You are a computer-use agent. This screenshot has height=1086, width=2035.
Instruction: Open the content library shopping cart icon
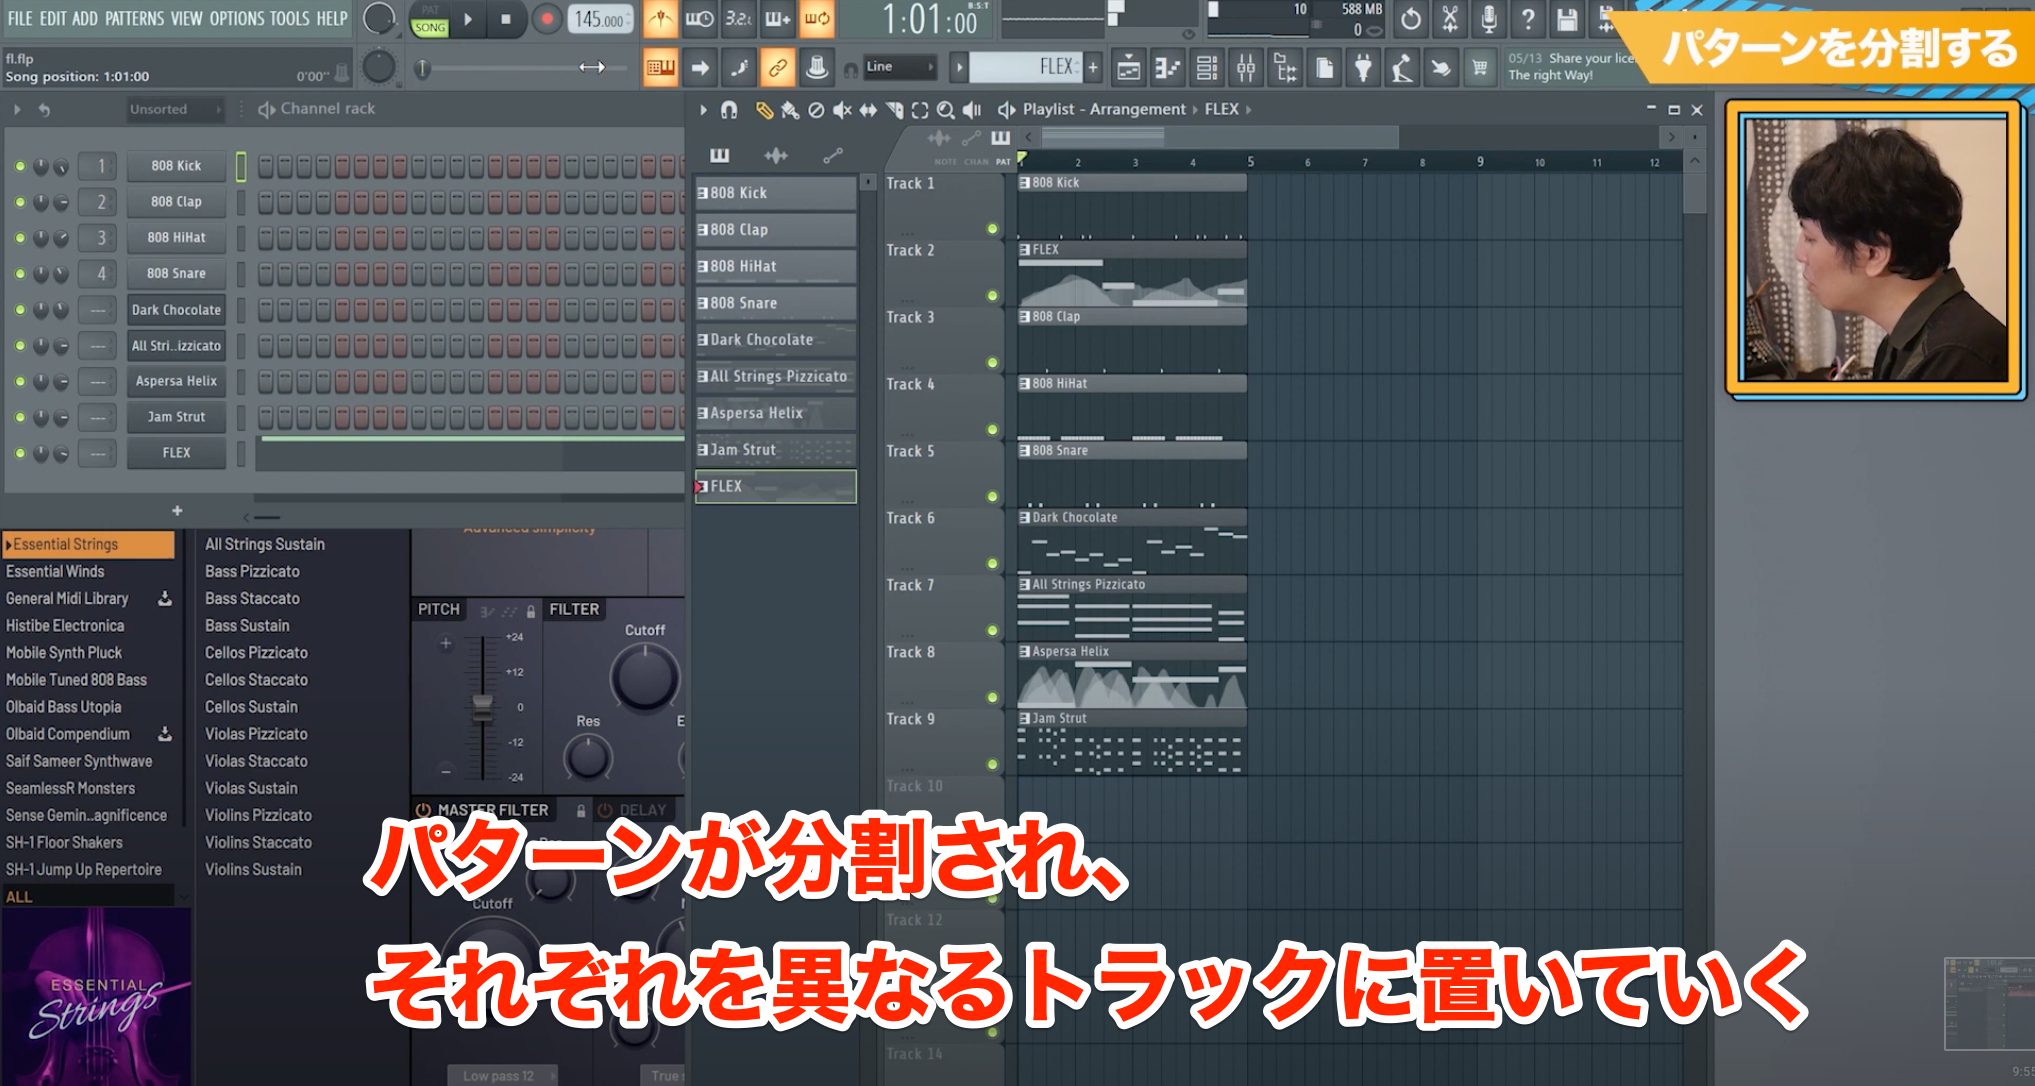click(1480, 68)
